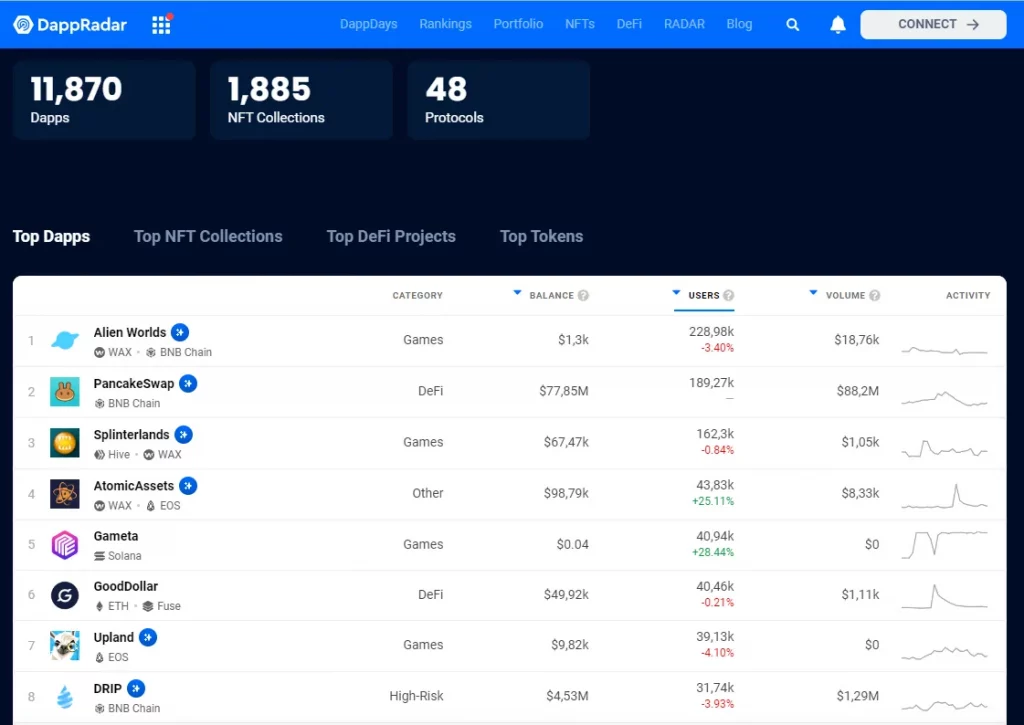Image resolution: width=1024 pixels, height=725 pixels.
Task: Click the blue badge next to PancakeSwap
Action: pyautogui.click(x=188, y=383)
